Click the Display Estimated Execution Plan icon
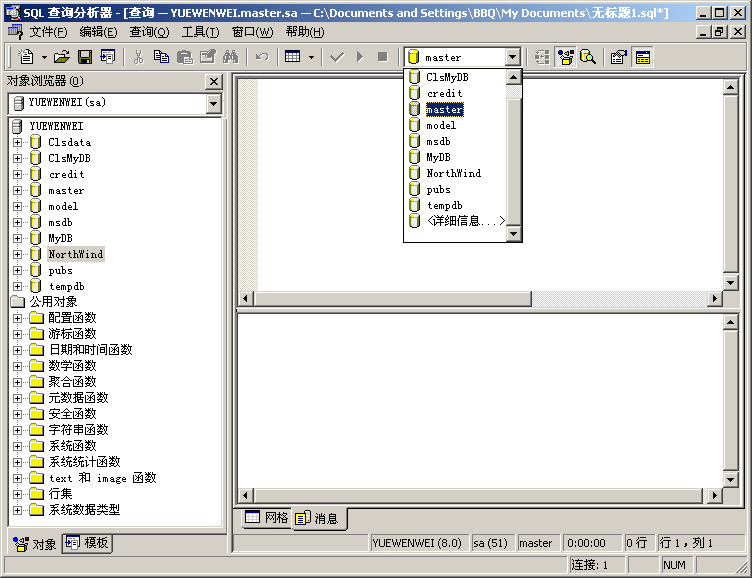Screen dimensions: 752x578 coord(542,57)
